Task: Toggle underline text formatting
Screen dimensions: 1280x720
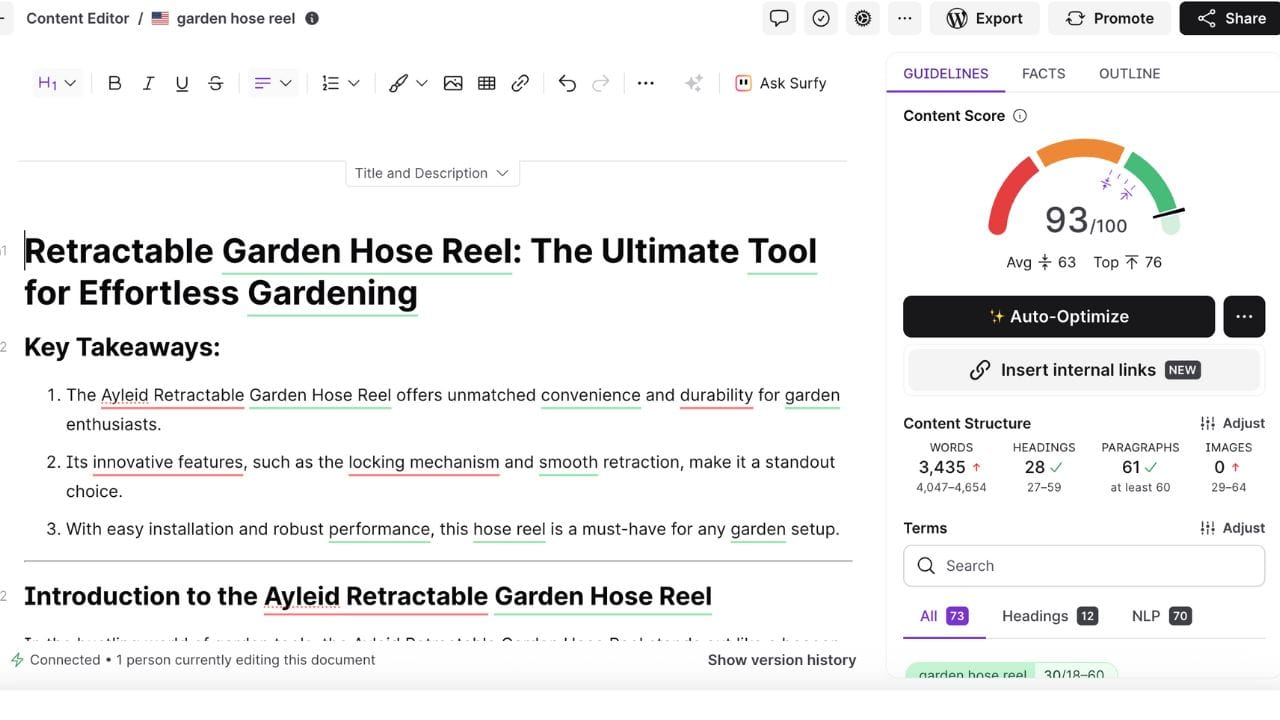Action: pyautogui.click(x=181, y=83)
